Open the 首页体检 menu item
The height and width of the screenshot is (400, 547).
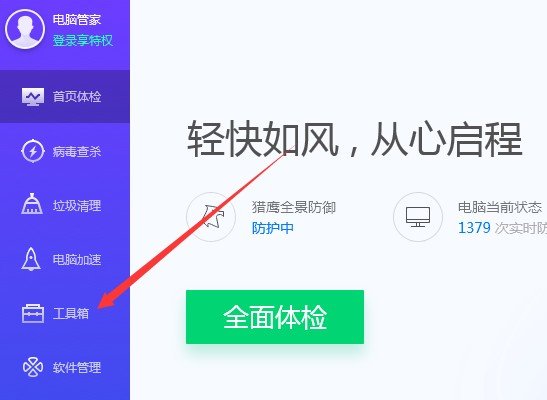(65, 97)
